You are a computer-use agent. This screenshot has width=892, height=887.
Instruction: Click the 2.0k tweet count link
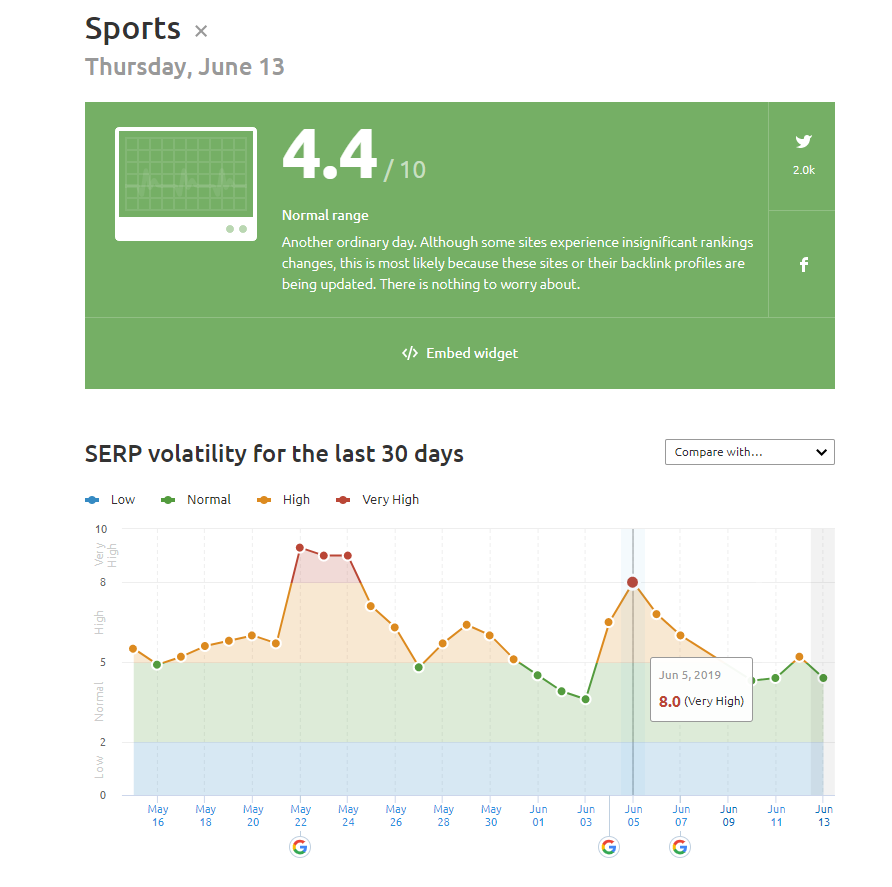coord(803,171)
